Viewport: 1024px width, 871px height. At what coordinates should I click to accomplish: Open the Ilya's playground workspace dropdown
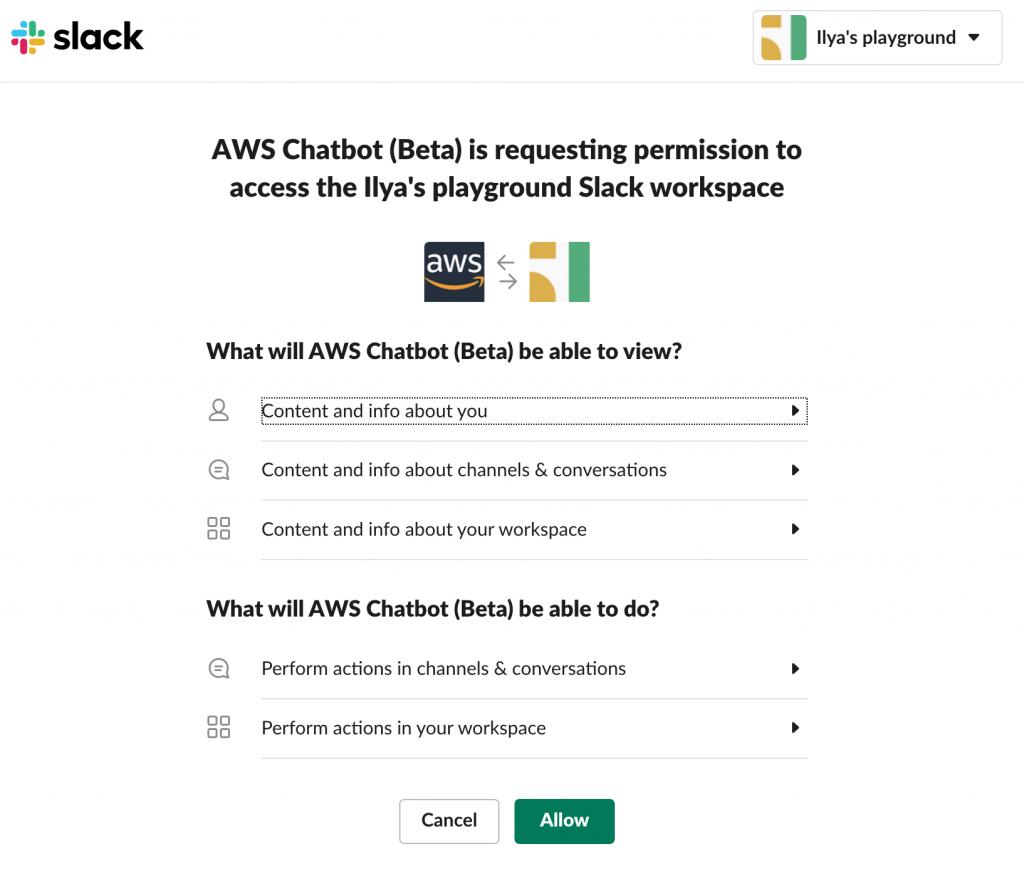tap(876, 37)
